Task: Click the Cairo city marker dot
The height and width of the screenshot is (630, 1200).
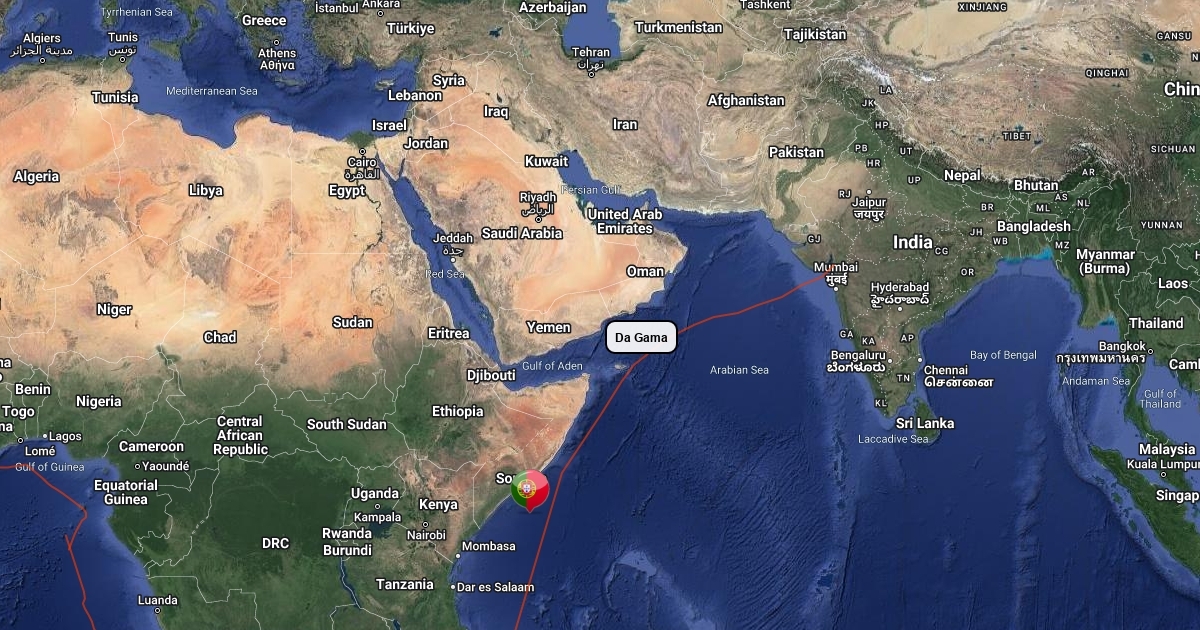Action: 362,151
